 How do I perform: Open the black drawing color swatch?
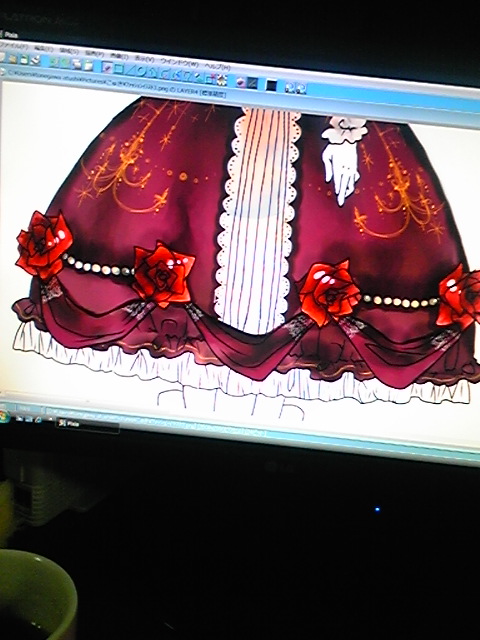point(271,85)
